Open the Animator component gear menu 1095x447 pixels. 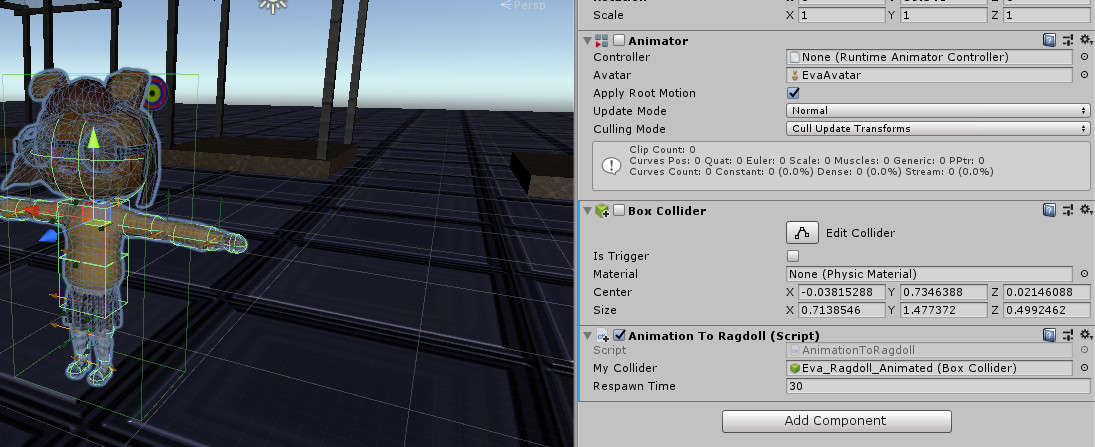click(1084, 41)
